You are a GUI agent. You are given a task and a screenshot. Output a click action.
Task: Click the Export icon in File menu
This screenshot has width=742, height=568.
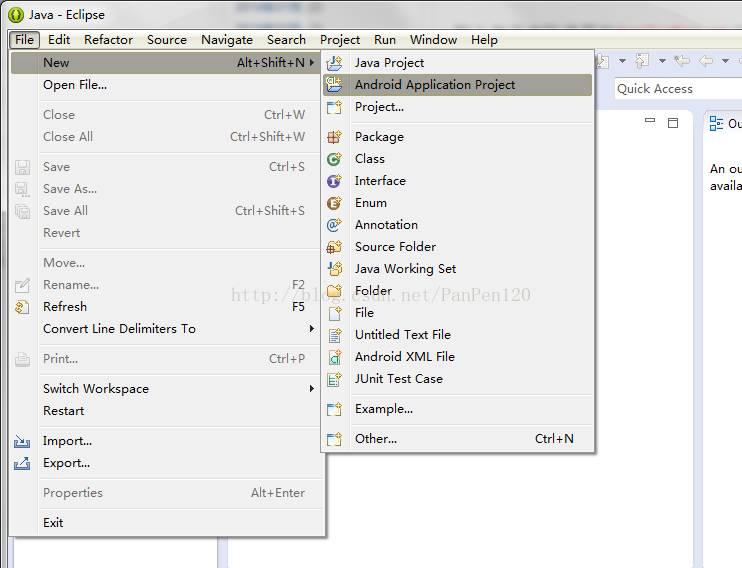[x=22, y=463]
